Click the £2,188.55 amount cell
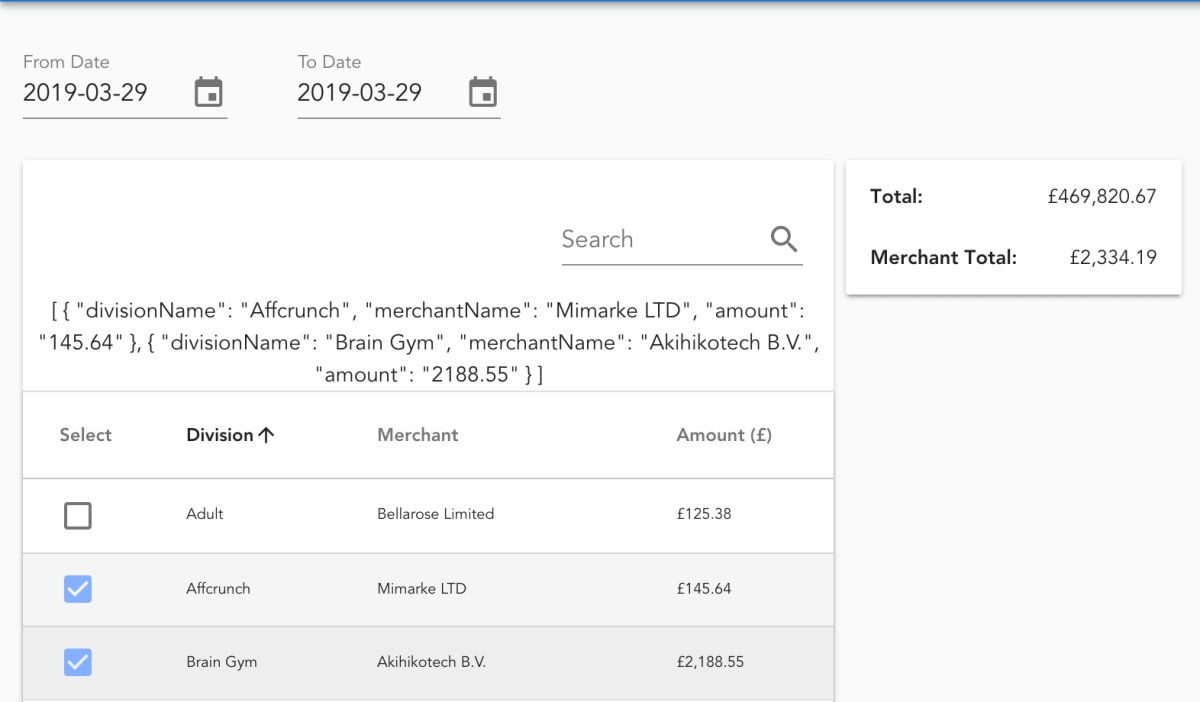 point(710,662)
